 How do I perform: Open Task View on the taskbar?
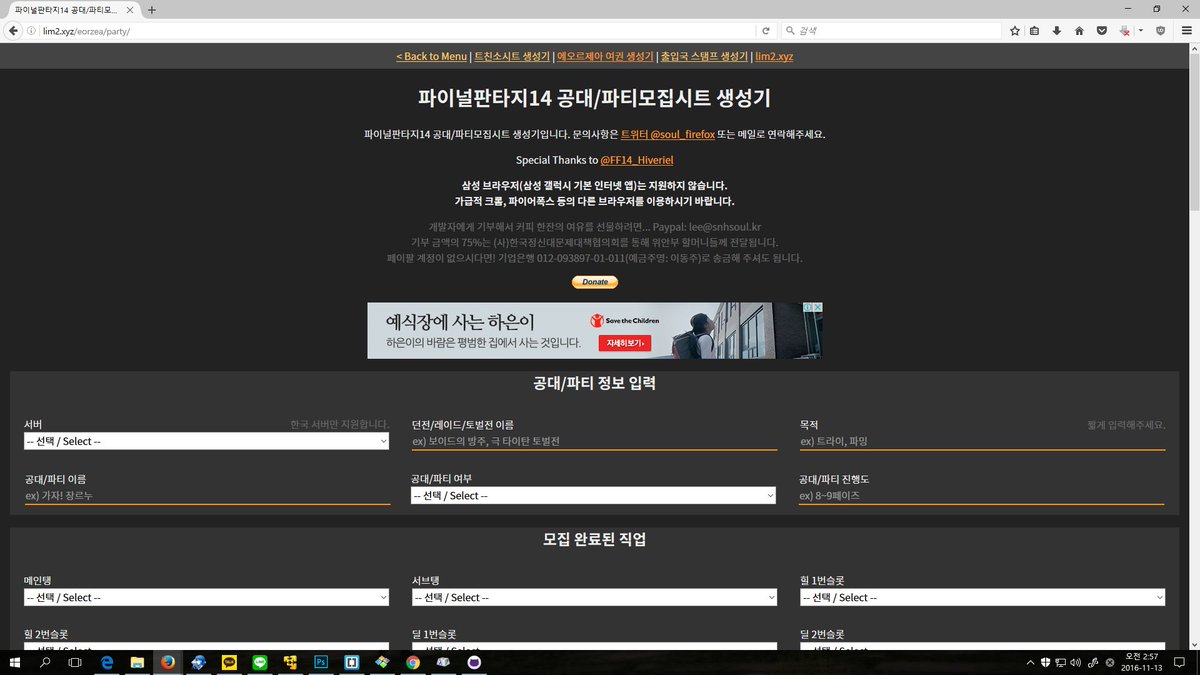click(74, 662)
